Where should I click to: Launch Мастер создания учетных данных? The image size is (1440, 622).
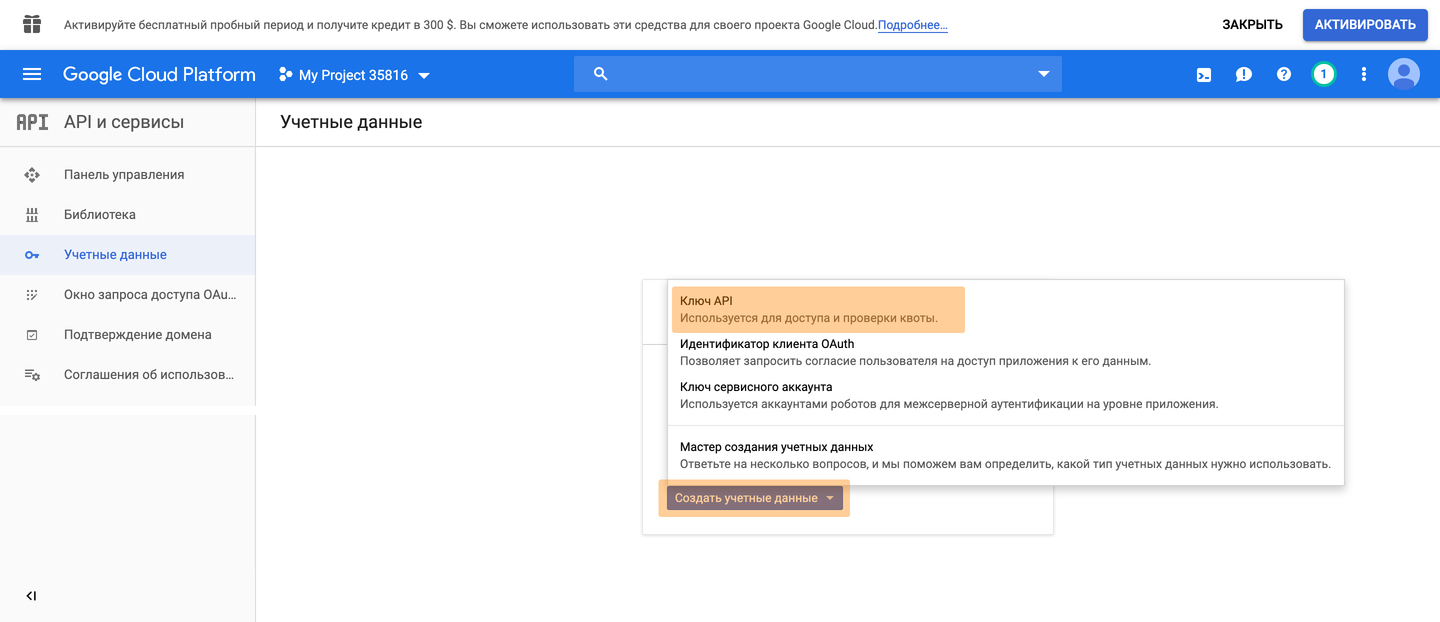coord(776,447)
